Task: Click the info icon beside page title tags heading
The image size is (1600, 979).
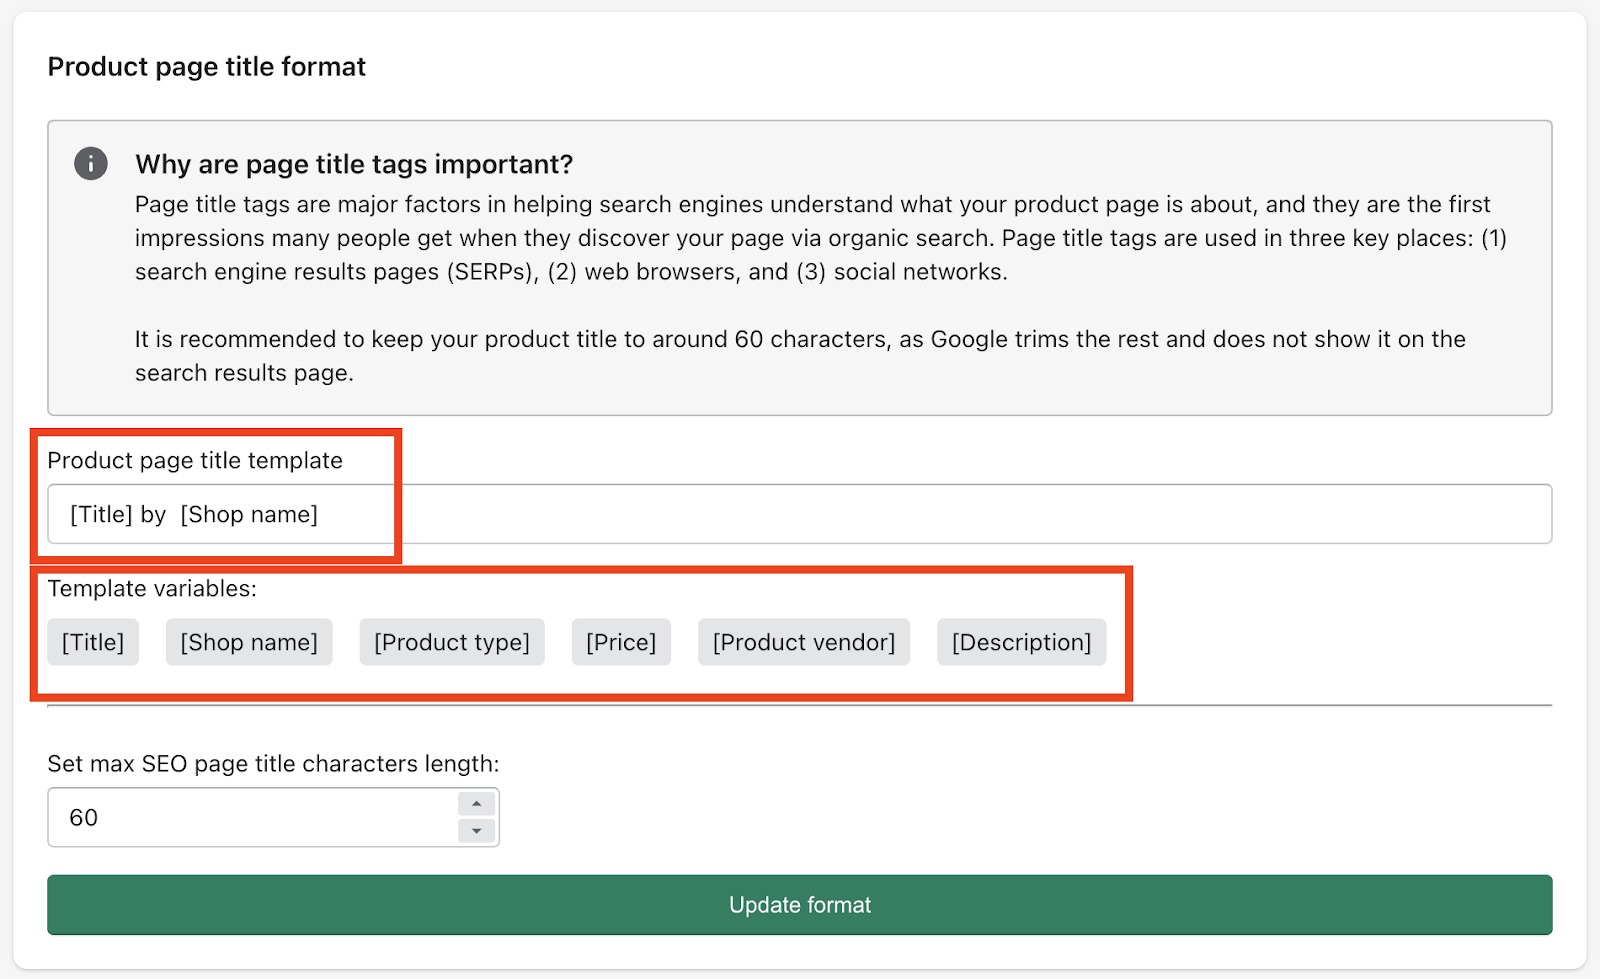Action: 91,163
